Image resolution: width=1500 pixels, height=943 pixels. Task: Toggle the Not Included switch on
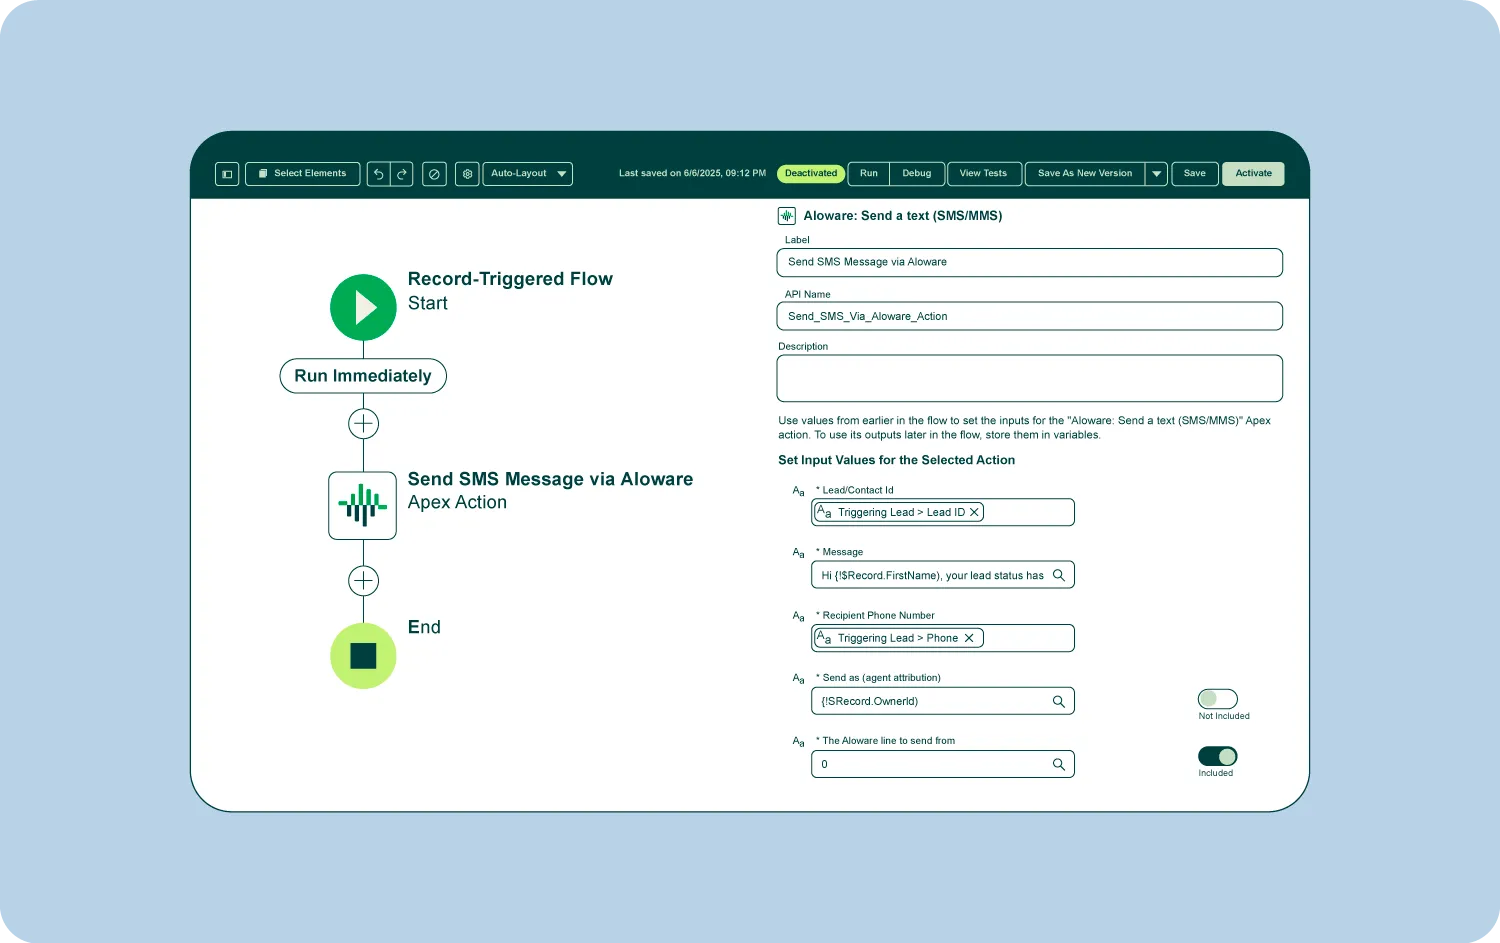pos(1217,699)
